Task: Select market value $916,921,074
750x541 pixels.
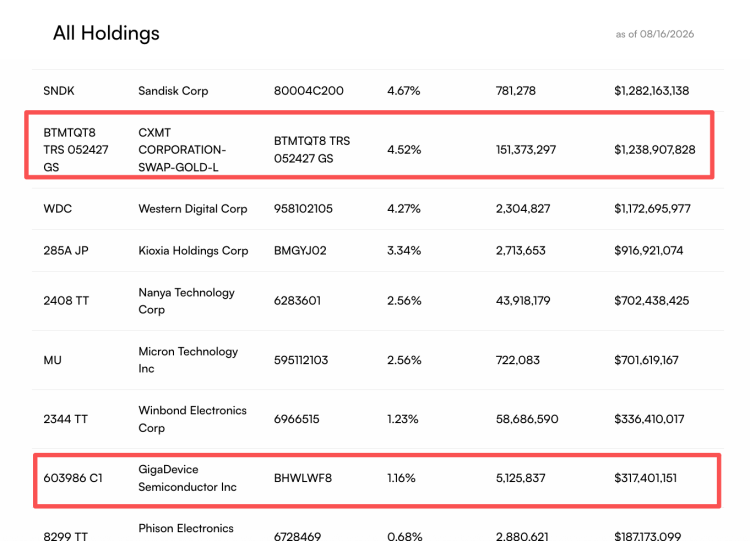Action: coord(649,251)
